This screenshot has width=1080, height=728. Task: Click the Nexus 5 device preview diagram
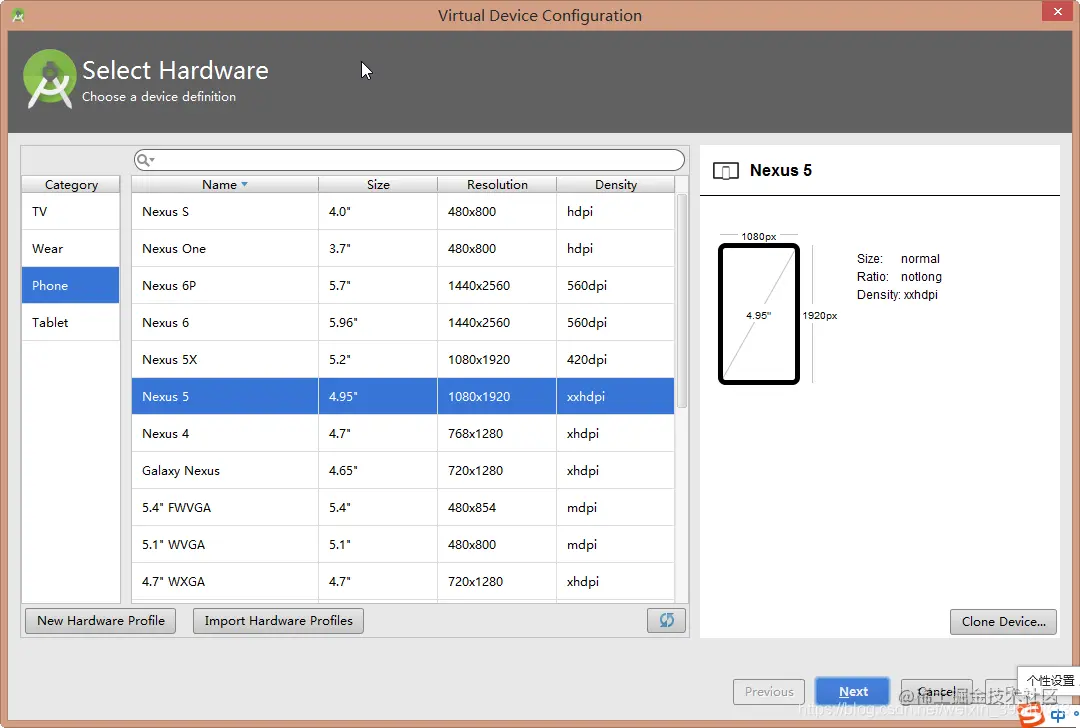[758, 314]
